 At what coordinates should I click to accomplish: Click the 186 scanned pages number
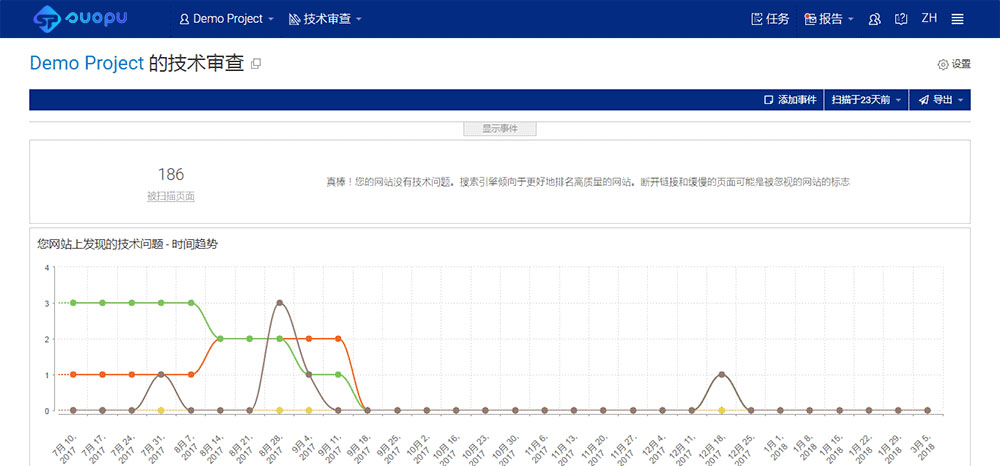[171, 174]
